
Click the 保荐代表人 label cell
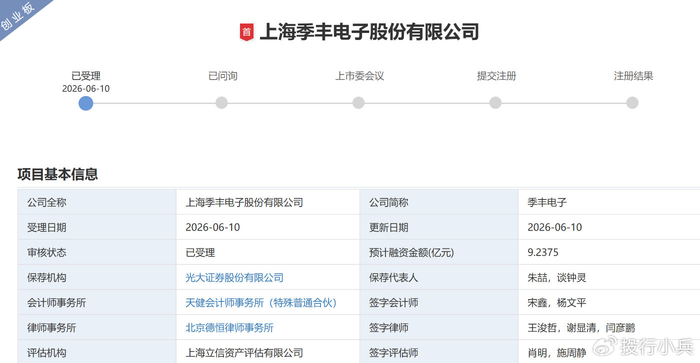439,277
